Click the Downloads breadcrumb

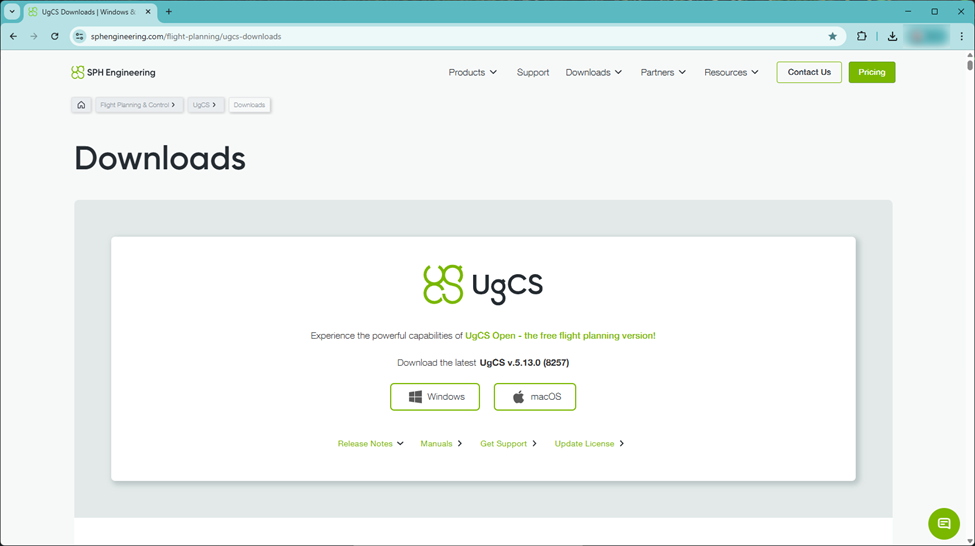click(249, 104)
